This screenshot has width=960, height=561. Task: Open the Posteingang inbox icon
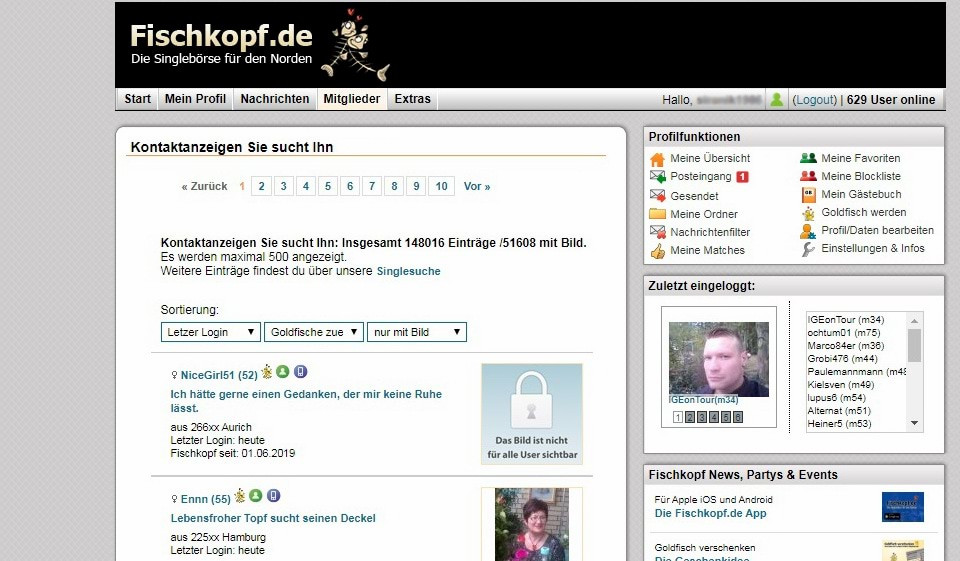pos(657,177)
